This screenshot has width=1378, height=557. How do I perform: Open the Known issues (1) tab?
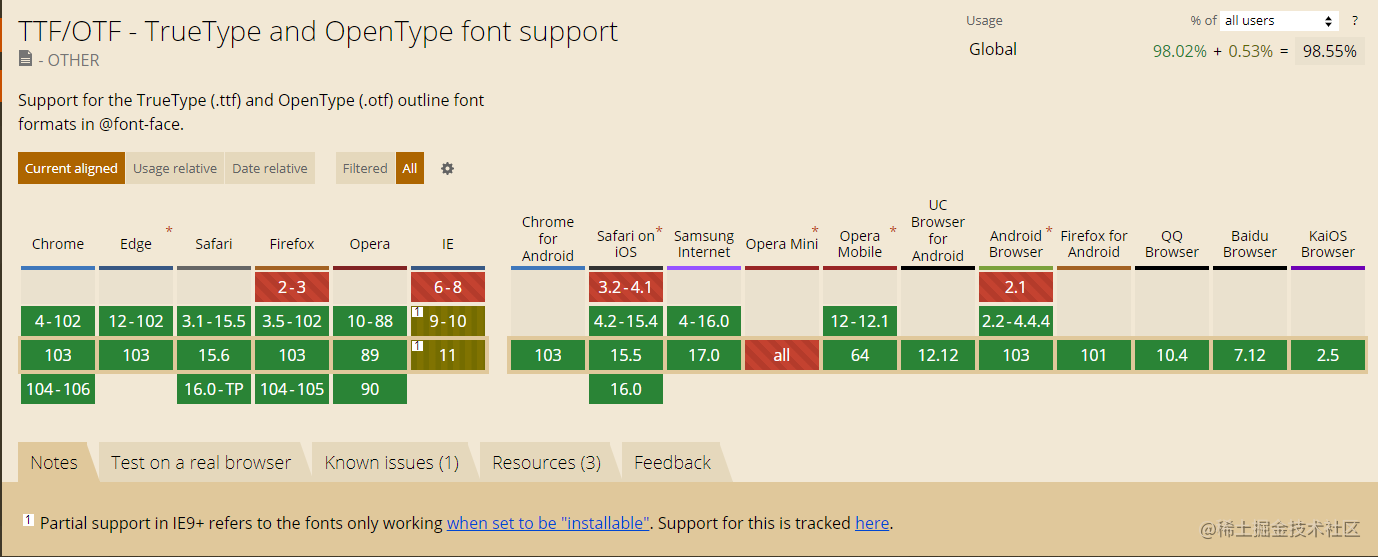point(391,462)
